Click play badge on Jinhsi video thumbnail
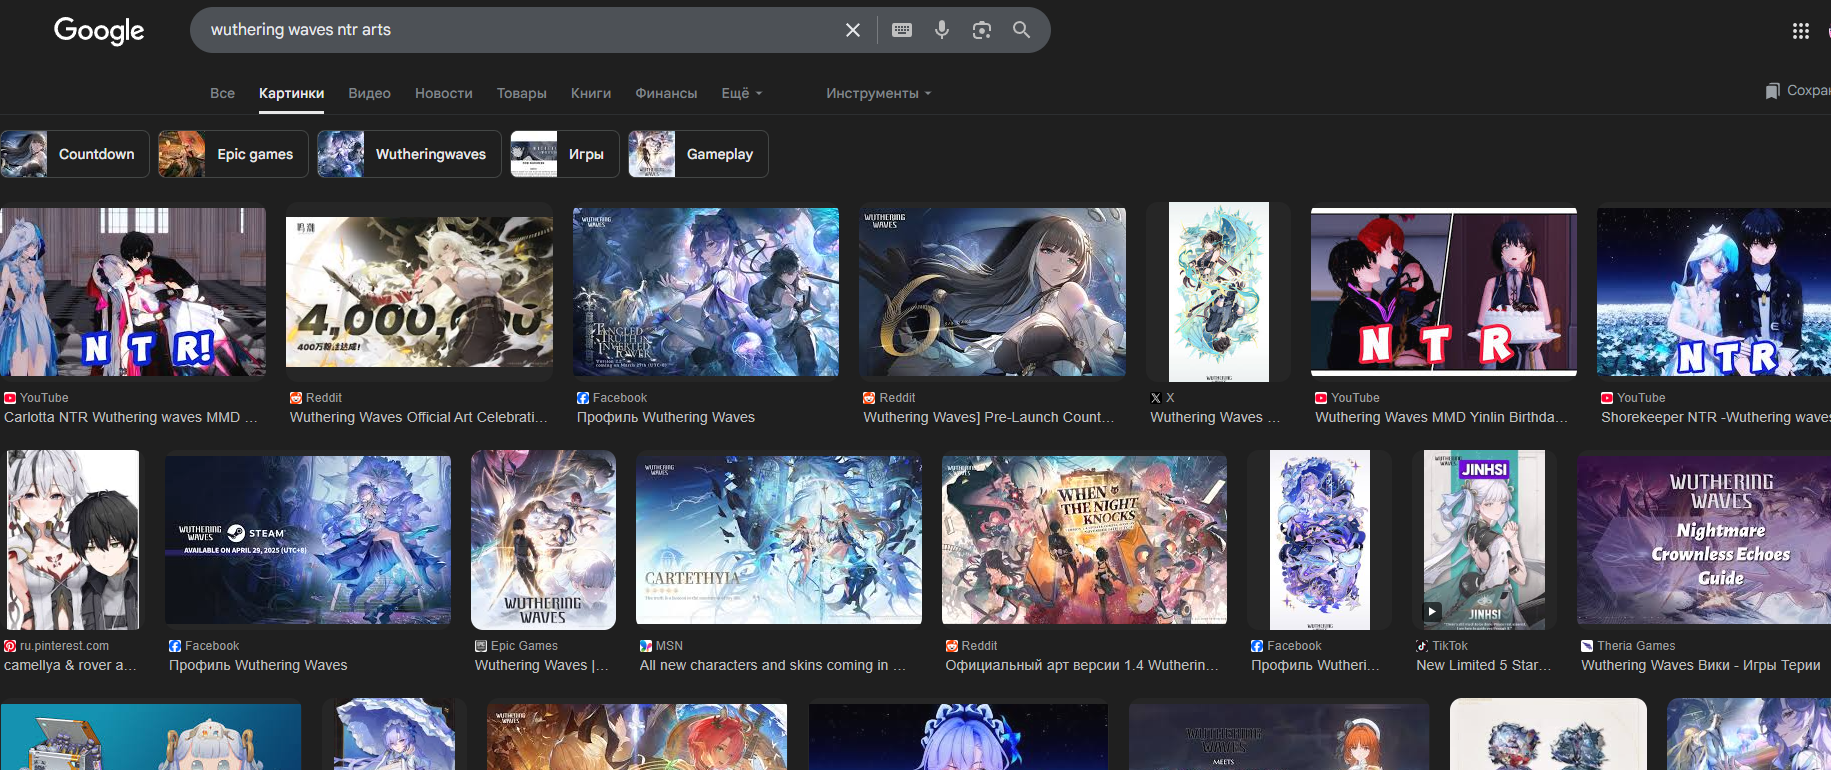The width and height of the screenshot is (1831, 770). [1433, 611]
